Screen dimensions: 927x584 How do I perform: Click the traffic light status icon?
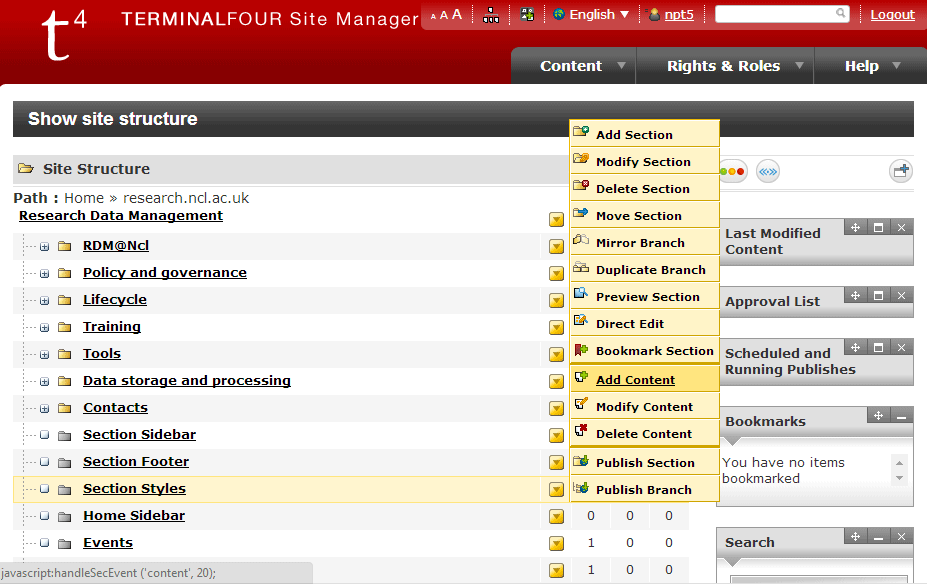(x=733, y=171)
